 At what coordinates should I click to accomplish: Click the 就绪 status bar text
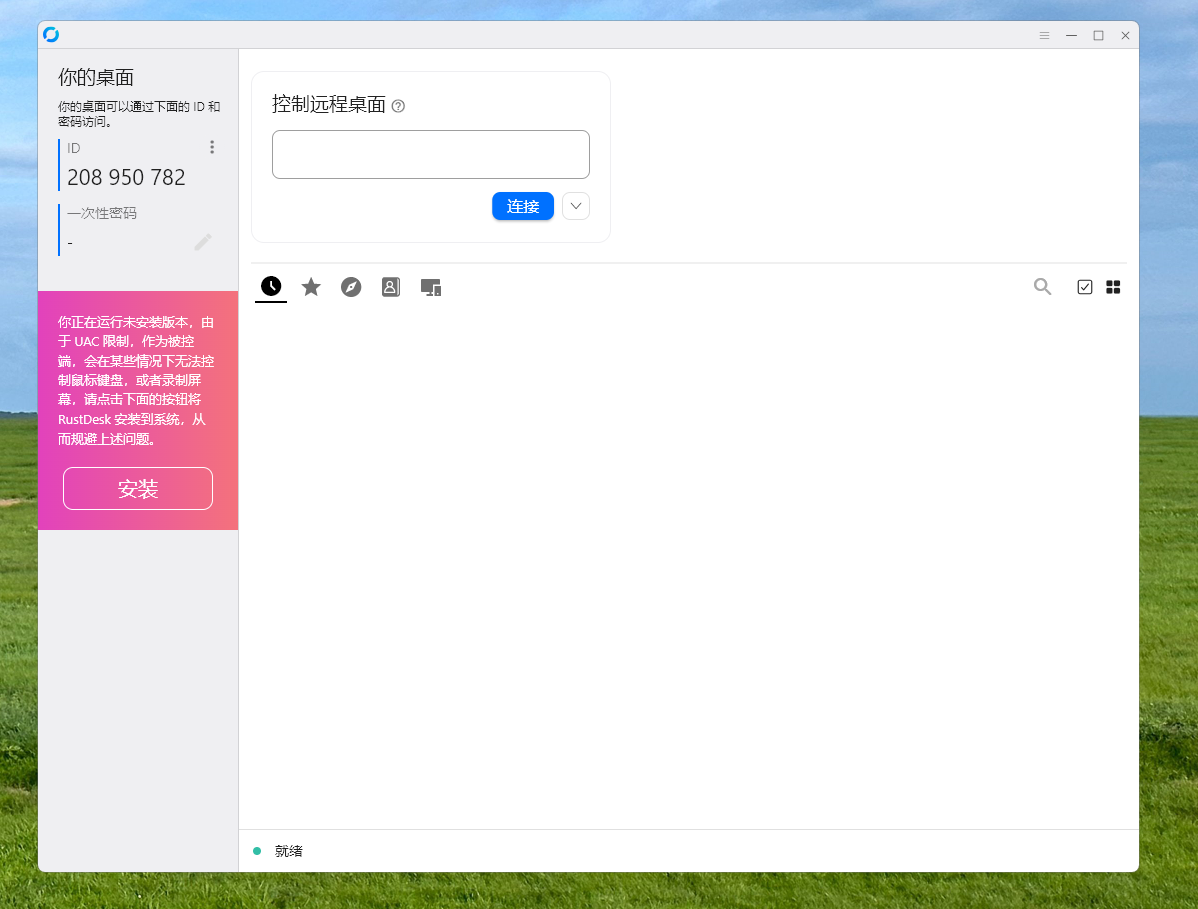[287, 850]
